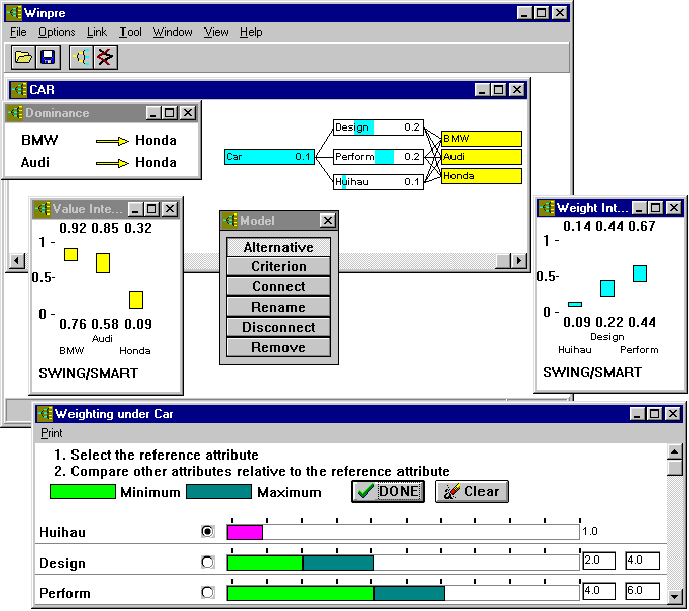Open the Tool menu
Viewport: 689px width, 611px height.
click(130, 32)
